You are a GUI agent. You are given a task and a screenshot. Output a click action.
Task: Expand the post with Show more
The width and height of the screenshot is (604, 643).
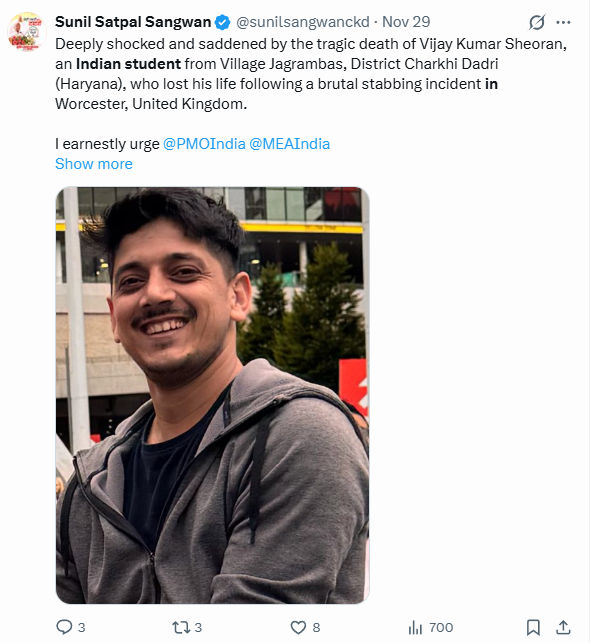coord(93,164)
